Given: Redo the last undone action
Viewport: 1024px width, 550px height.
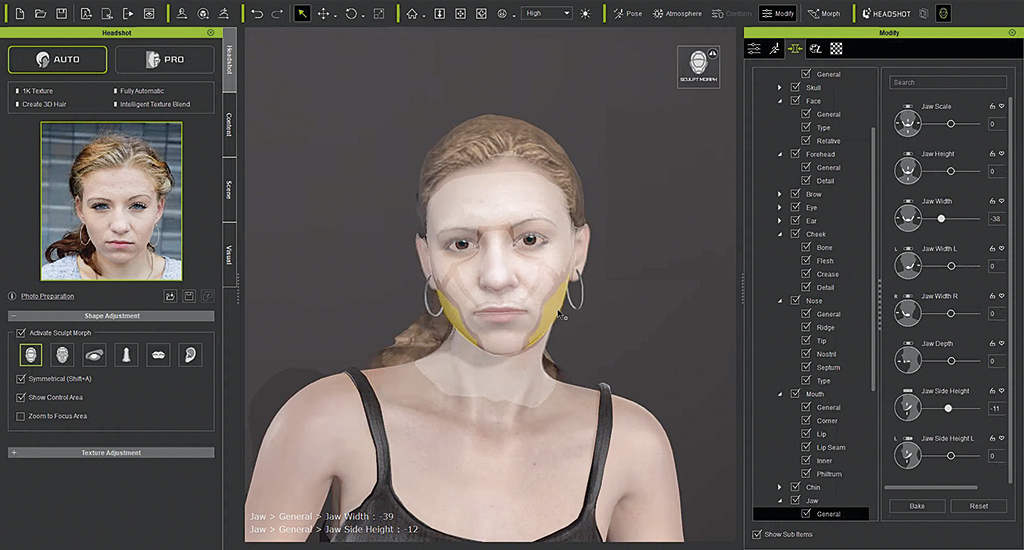Looking at the screenshot, I should click(277, 13).
